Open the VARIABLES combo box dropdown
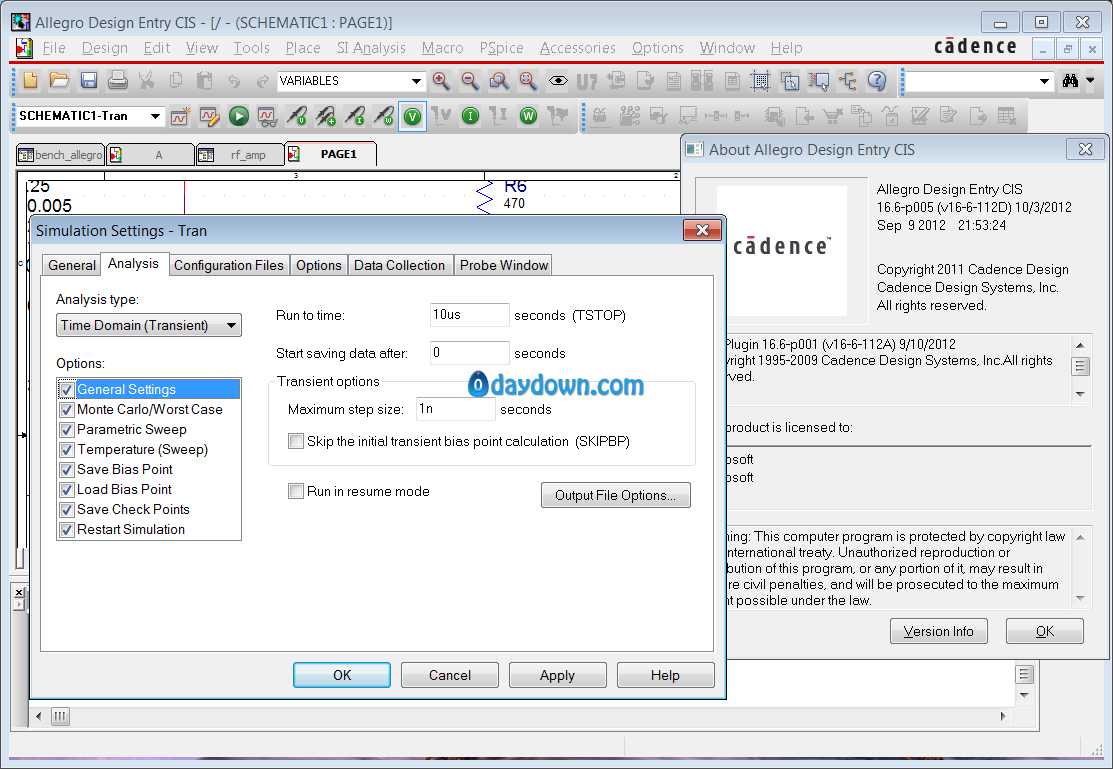Viewport: 1113px width, 769px height. 416,81
